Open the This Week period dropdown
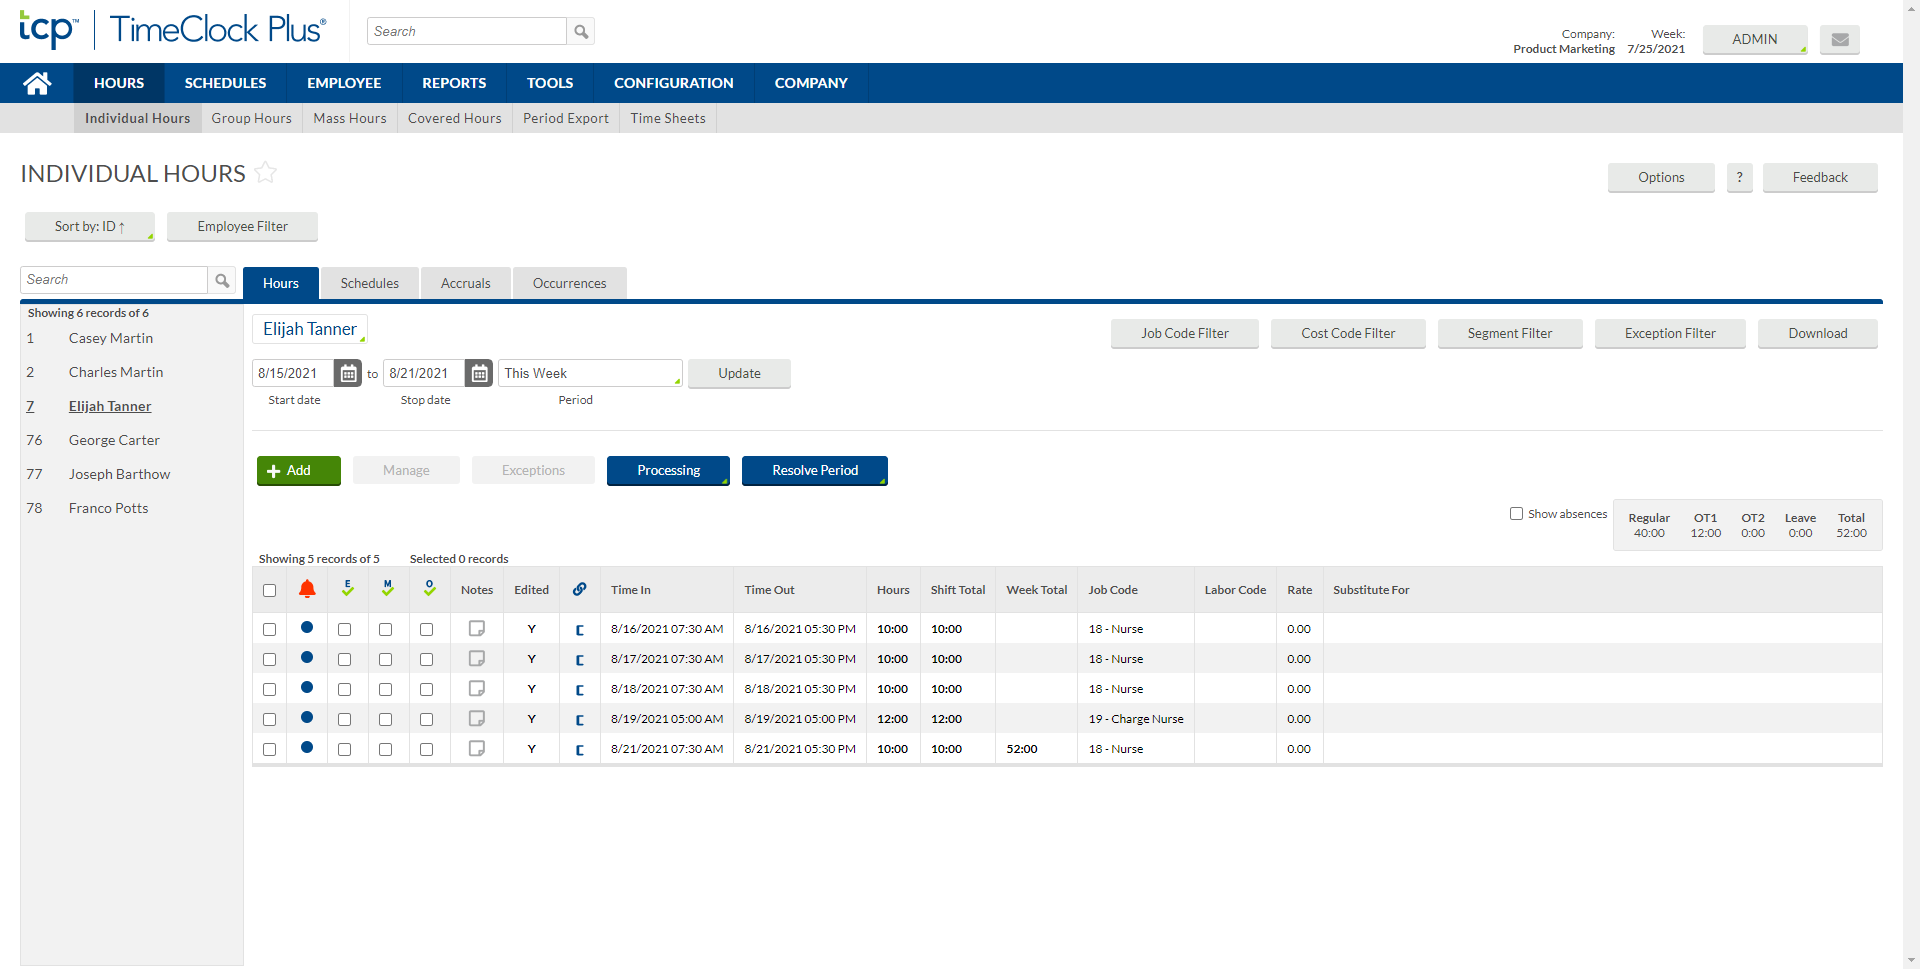 [x=590, y=372]
